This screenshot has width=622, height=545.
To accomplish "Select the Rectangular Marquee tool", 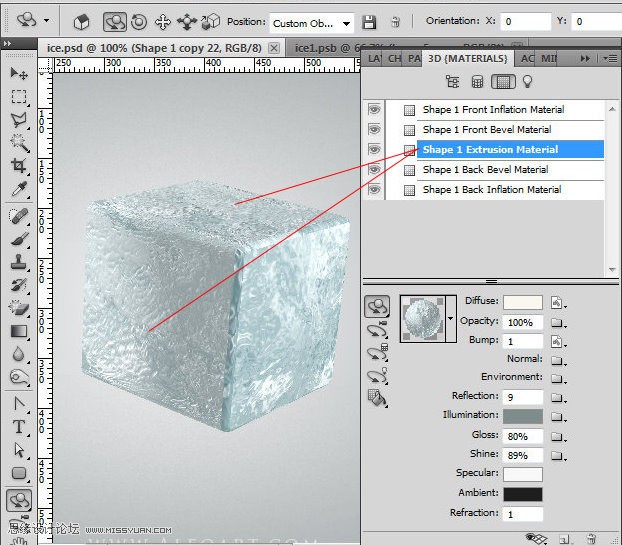I will point(19,96).
